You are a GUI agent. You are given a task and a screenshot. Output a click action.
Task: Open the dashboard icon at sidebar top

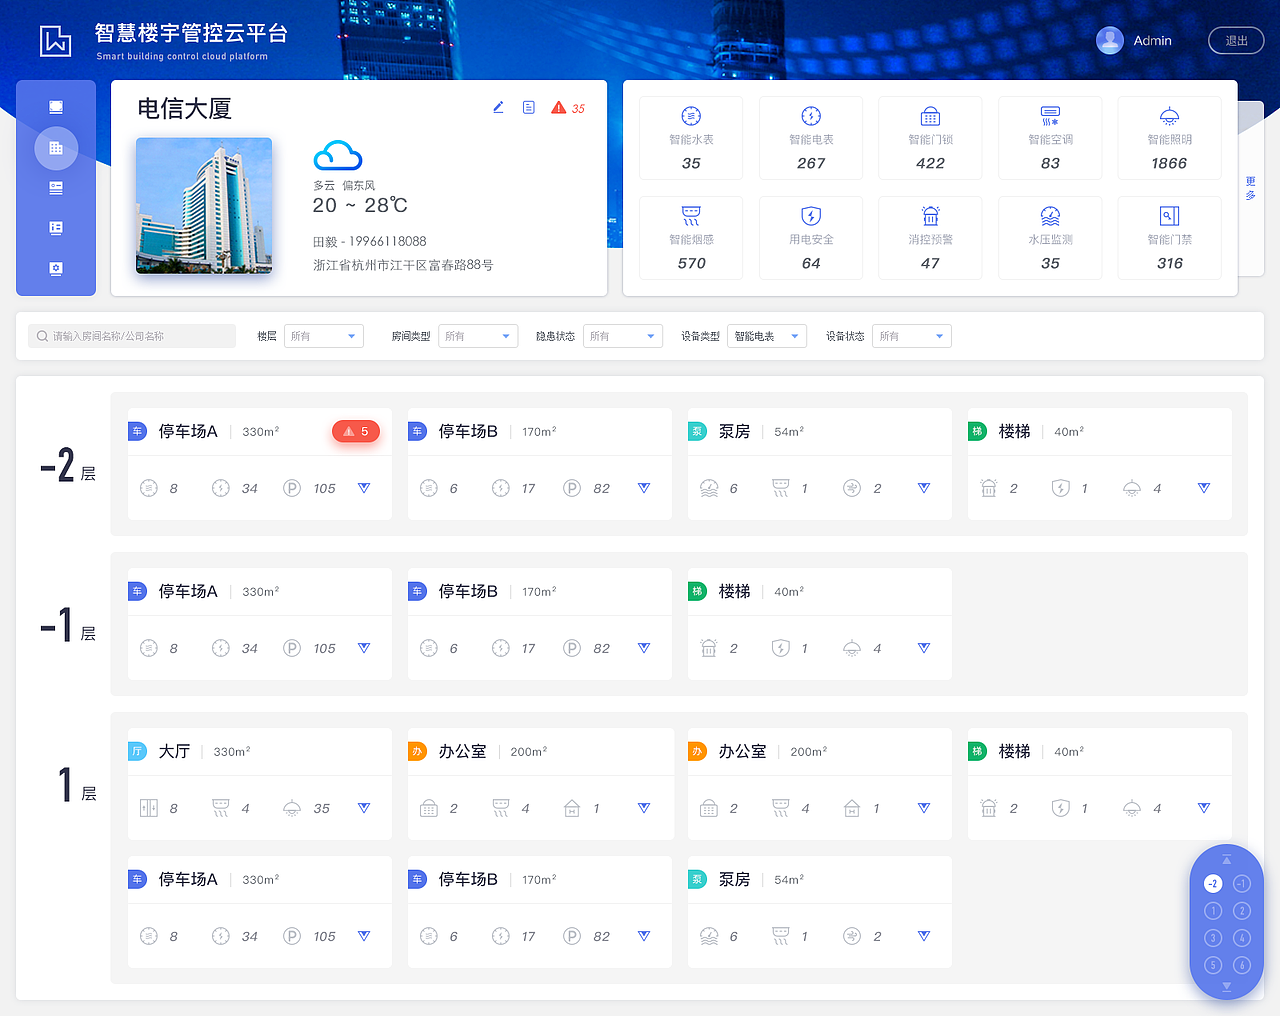click(x=56, y=106)
